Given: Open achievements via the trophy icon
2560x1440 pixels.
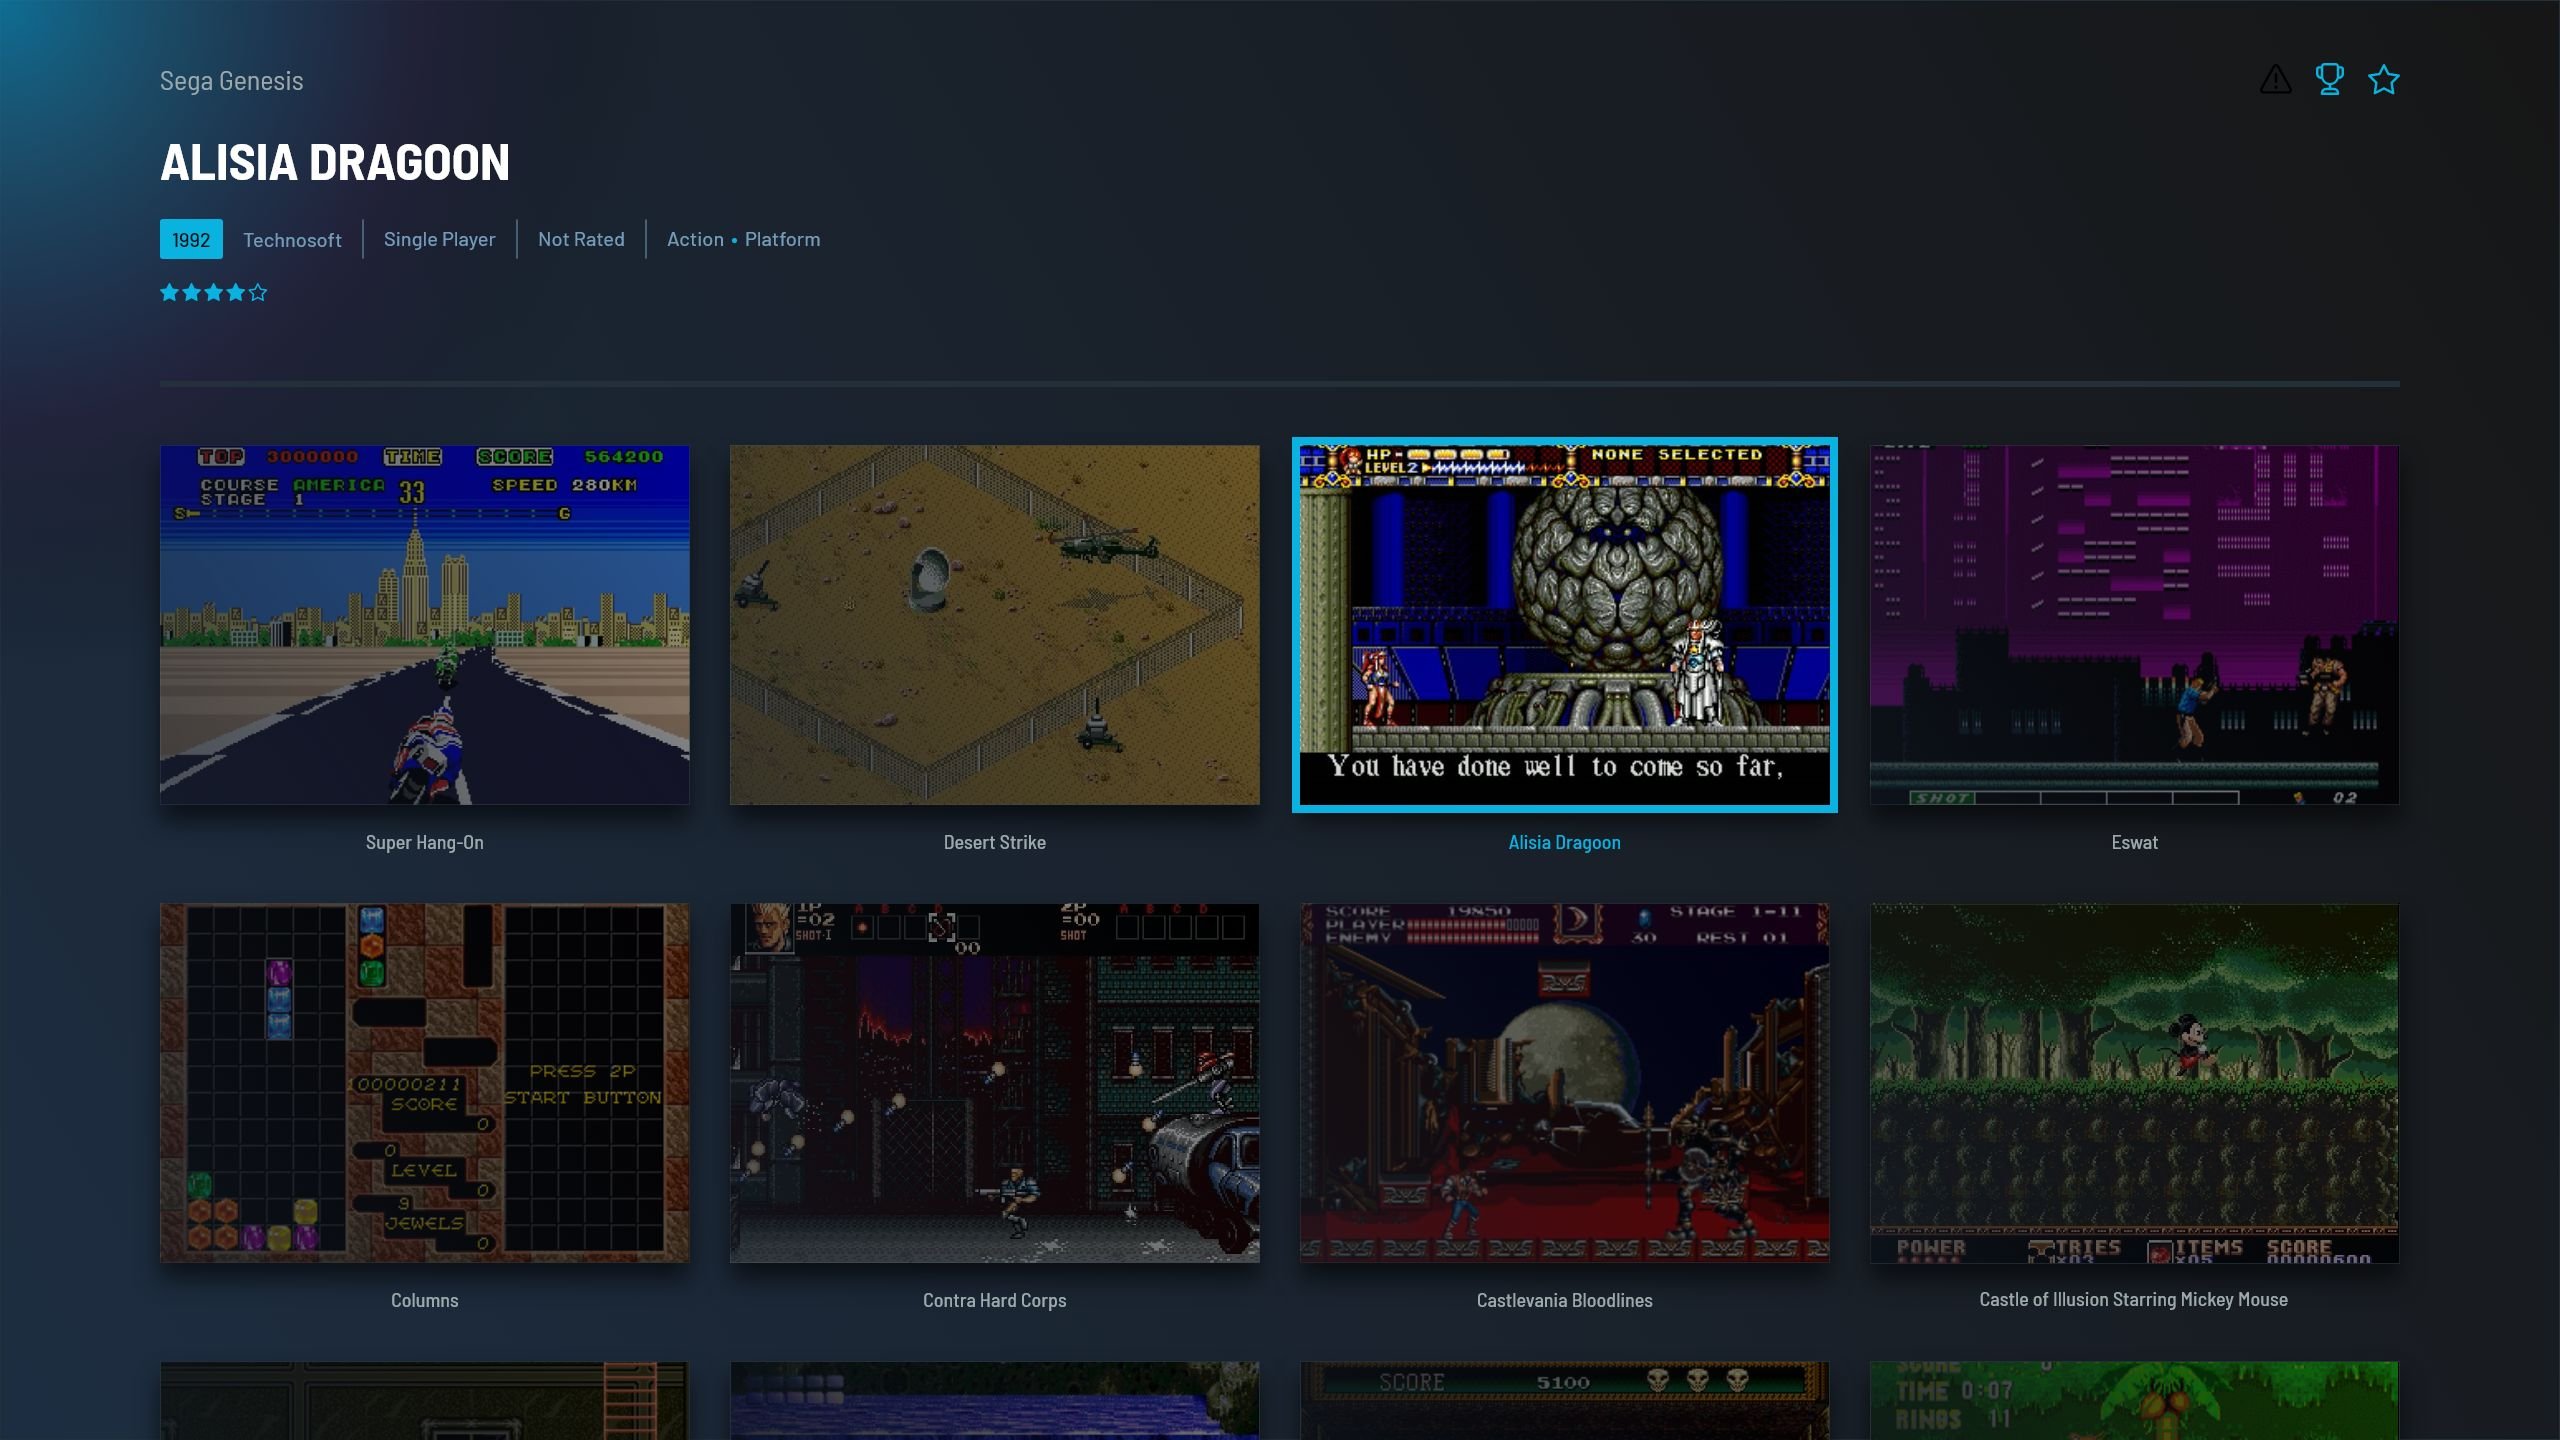Looking at the screenshot, I should click(x=2329, y=80).
